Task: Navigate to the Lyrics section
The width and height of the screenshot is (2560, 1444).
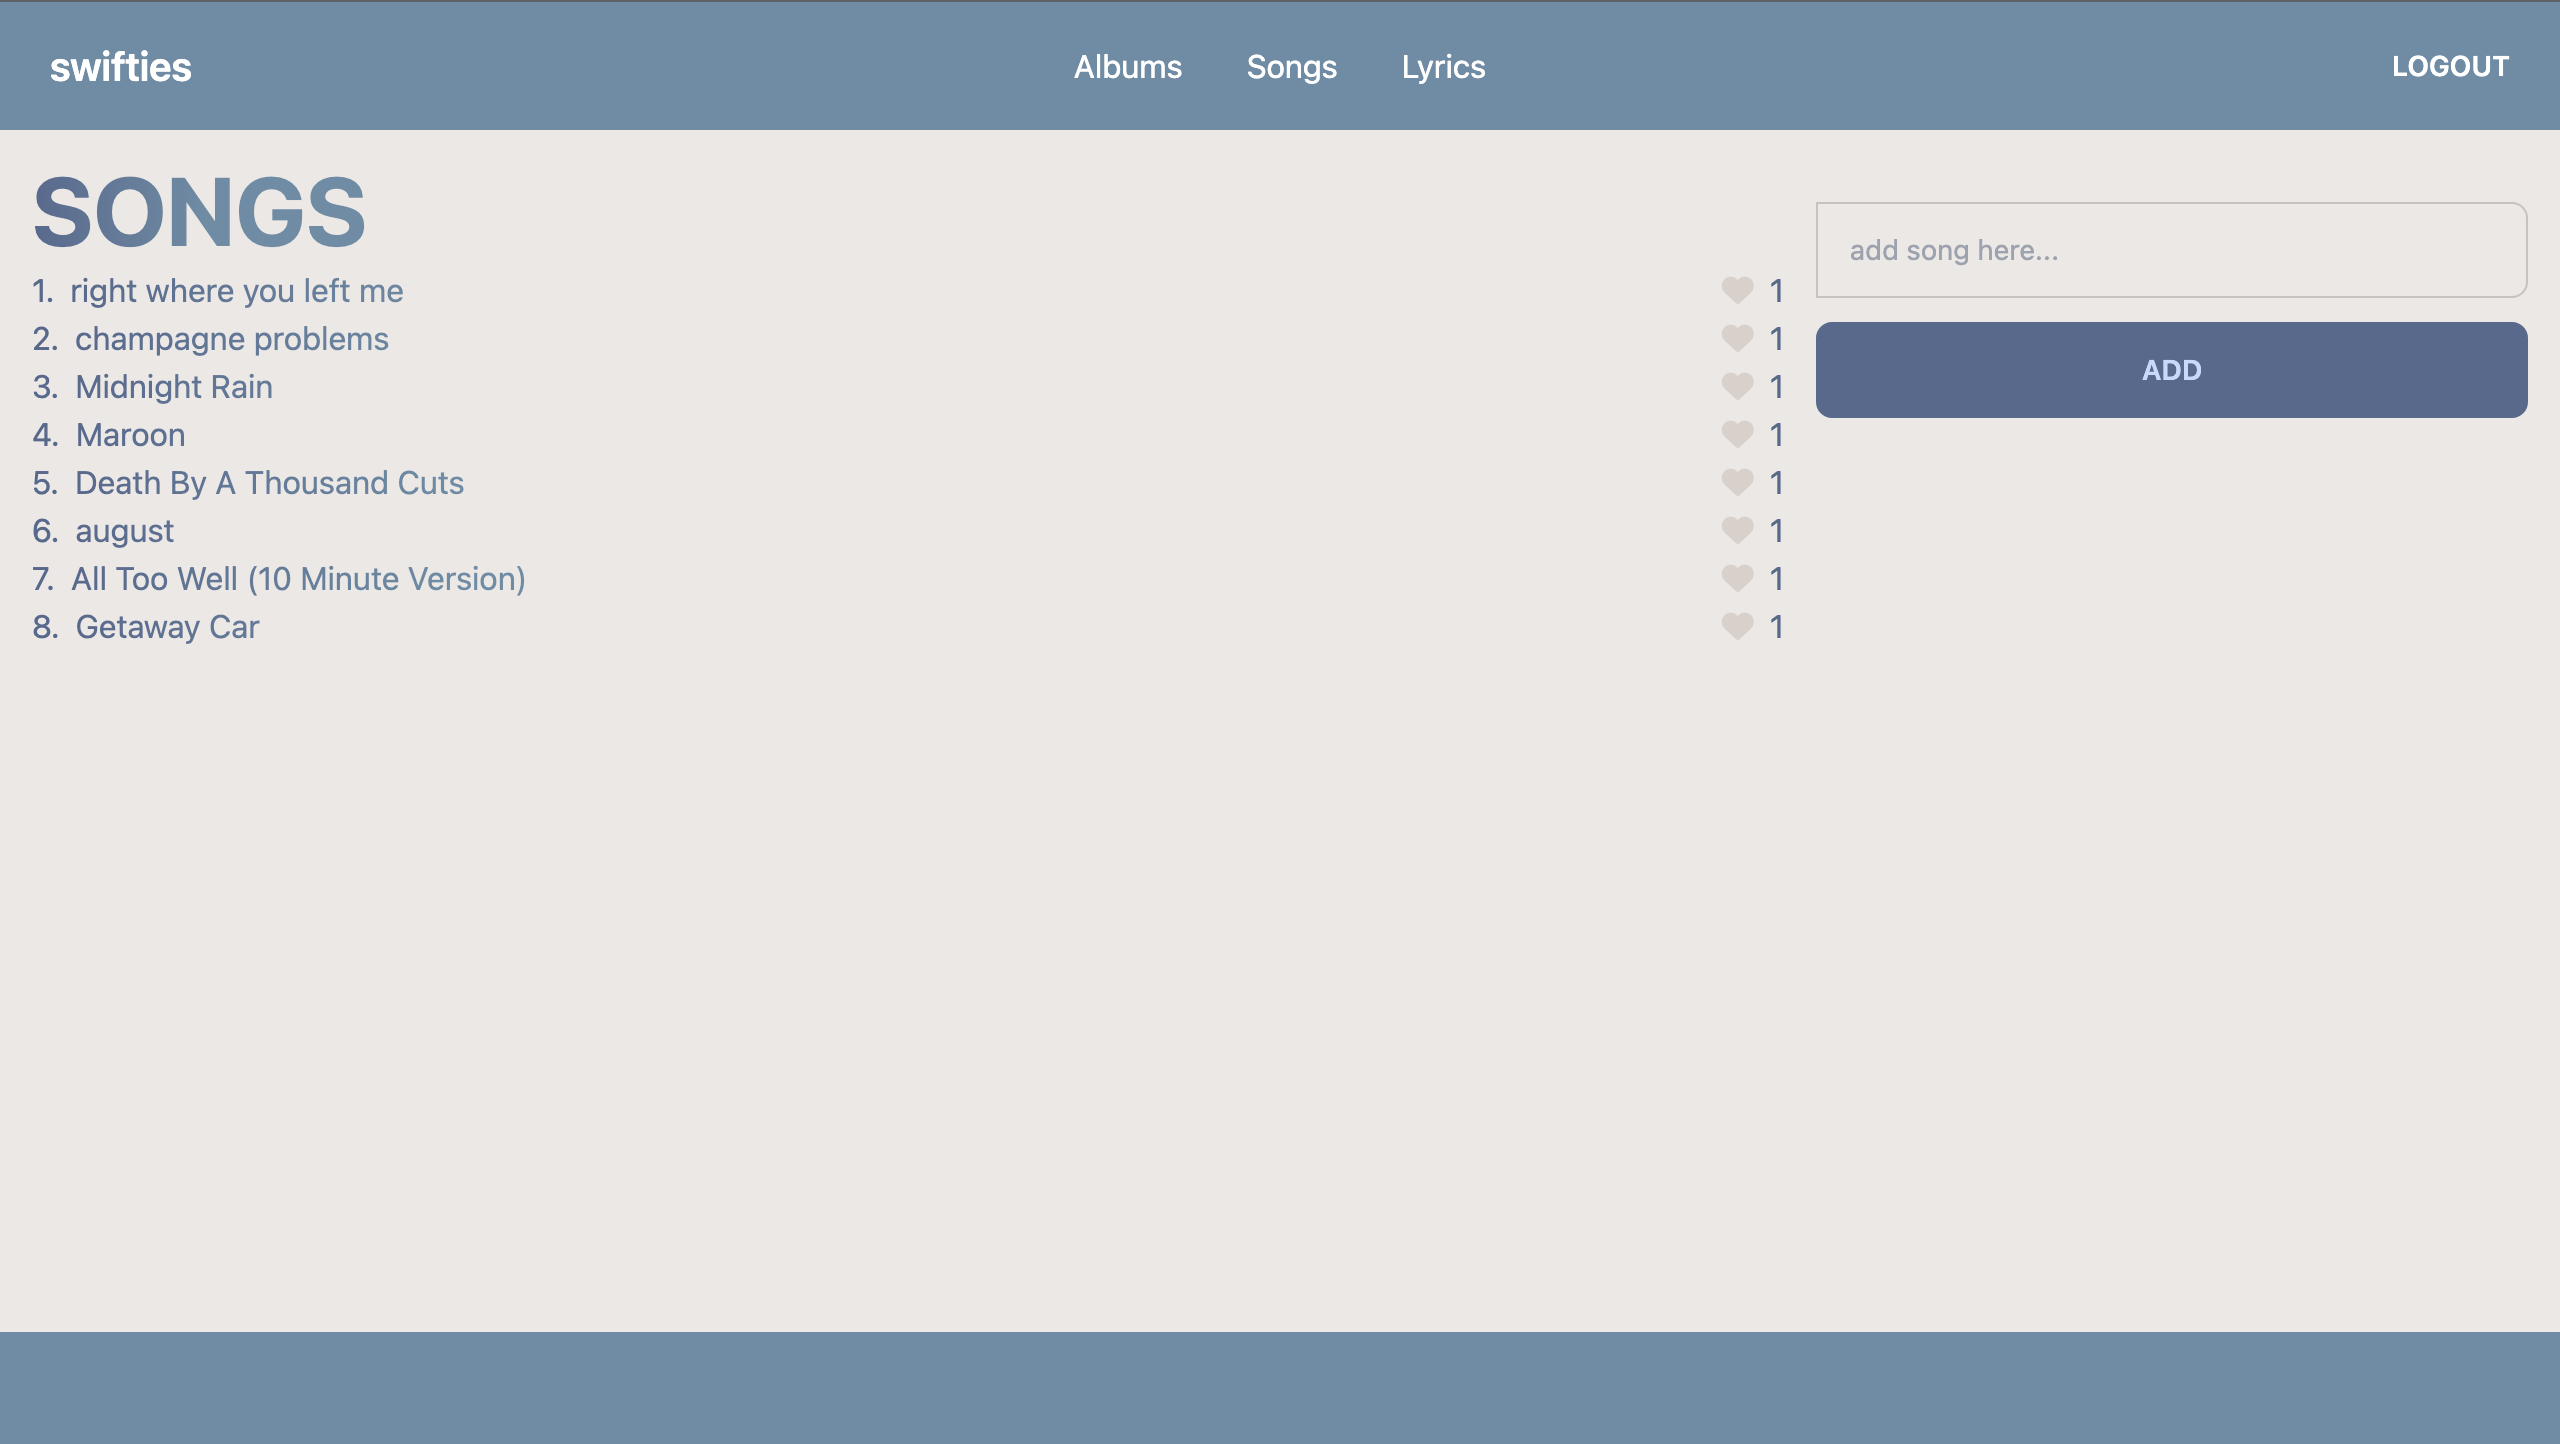Action: tap(1443, 66)
